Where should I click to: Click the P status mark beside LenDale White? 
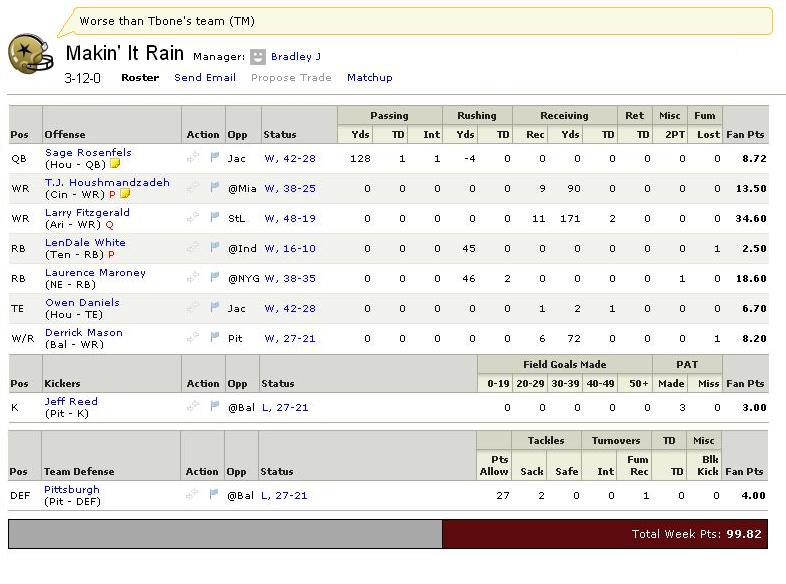(111, 255)
